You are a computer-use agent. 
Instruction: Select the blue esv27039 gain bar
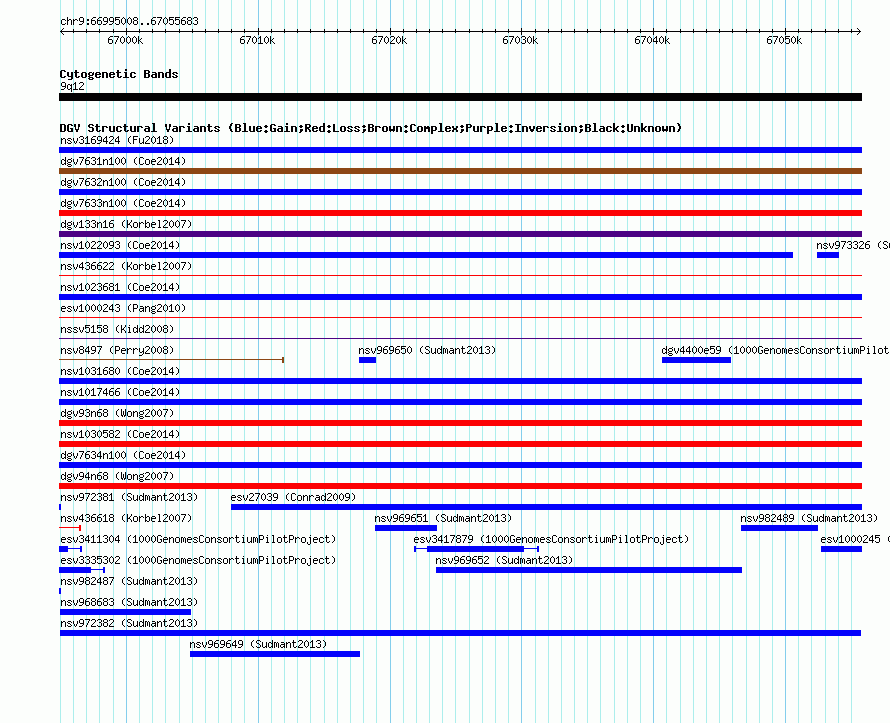tap(547, 507)
